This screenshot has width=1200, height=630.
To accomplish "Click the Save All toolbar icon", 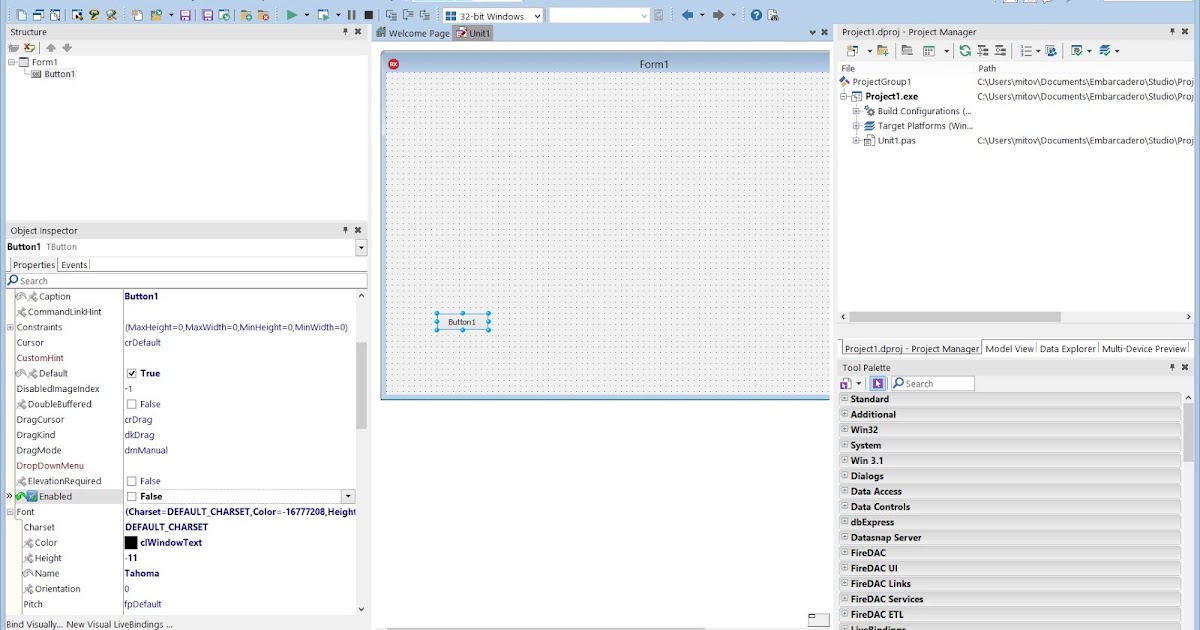I will 208,14.
